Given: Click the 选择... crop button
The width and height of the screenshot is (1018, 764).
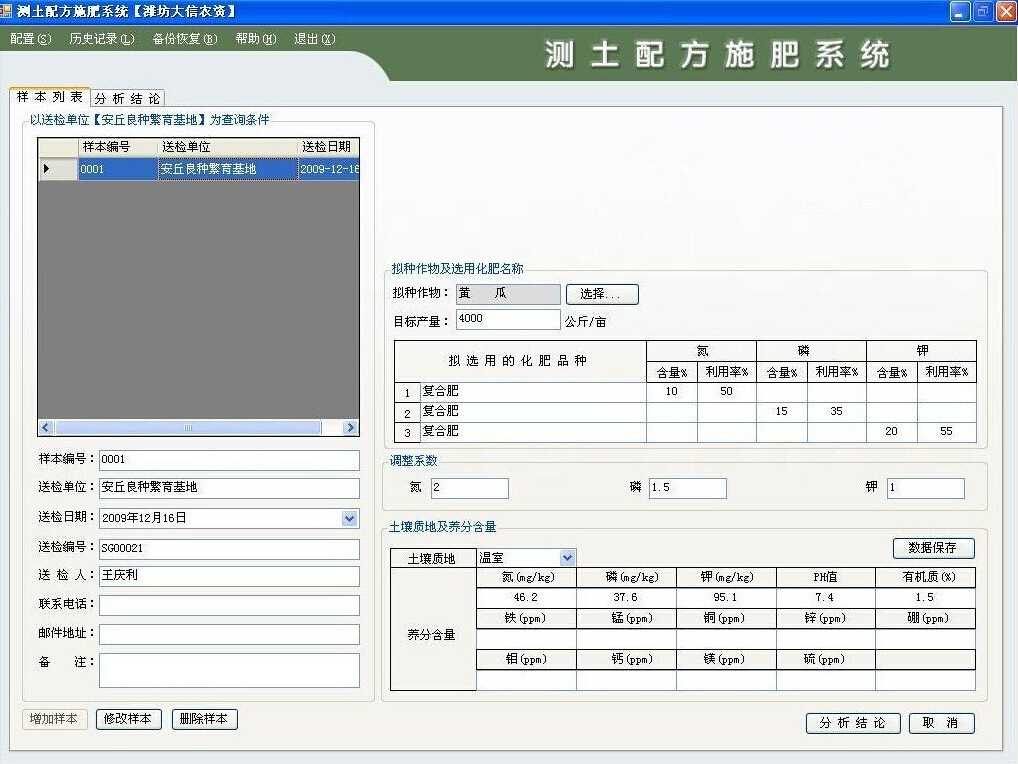Looking at the screenshot, I should (602, 294).
